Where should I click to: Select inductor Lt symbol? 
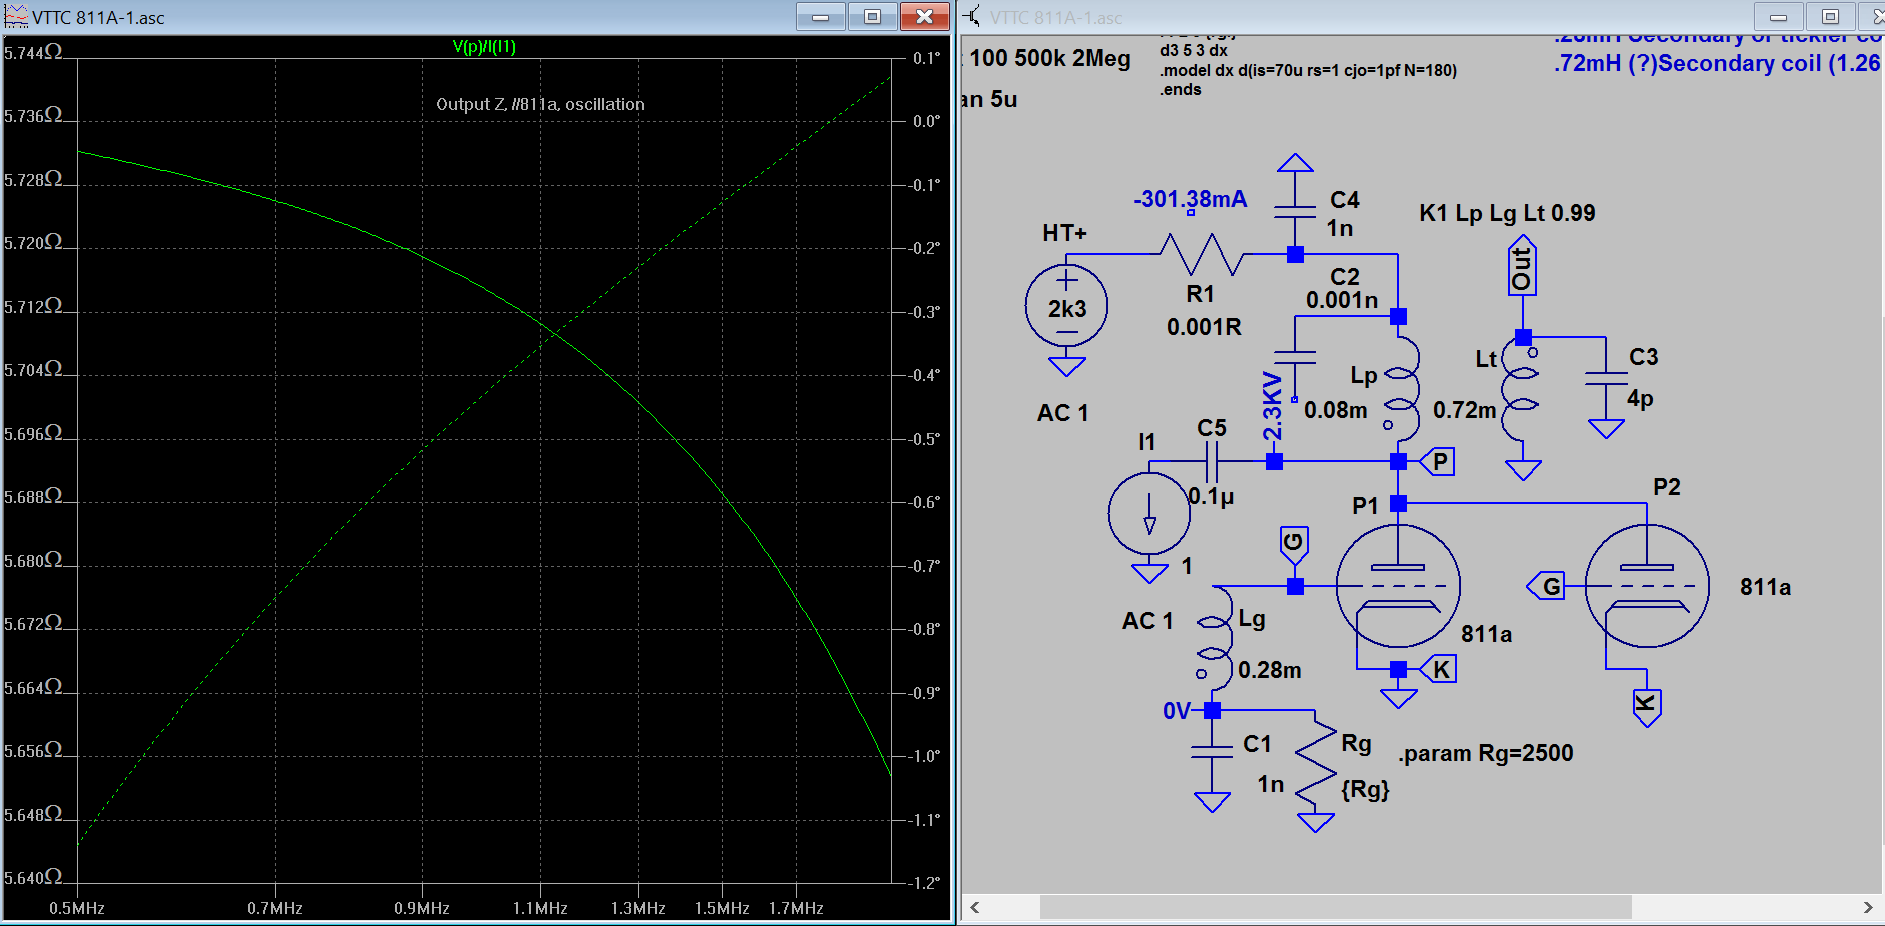click(x=1521, y=390)
